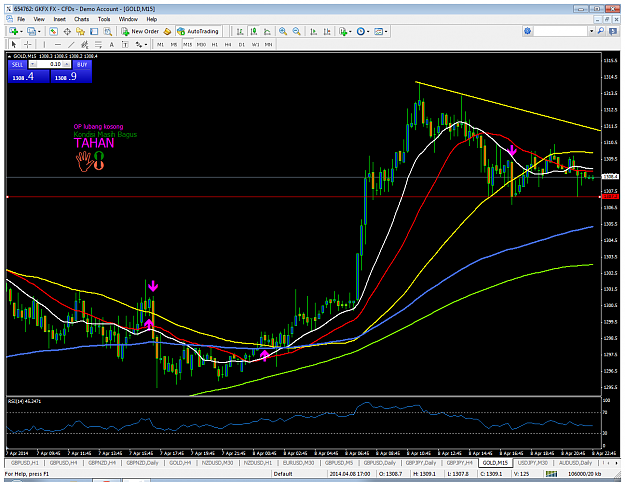625x482 pixels.
Task: Switch timeframe to H4
Action: [x=228, y=45]
